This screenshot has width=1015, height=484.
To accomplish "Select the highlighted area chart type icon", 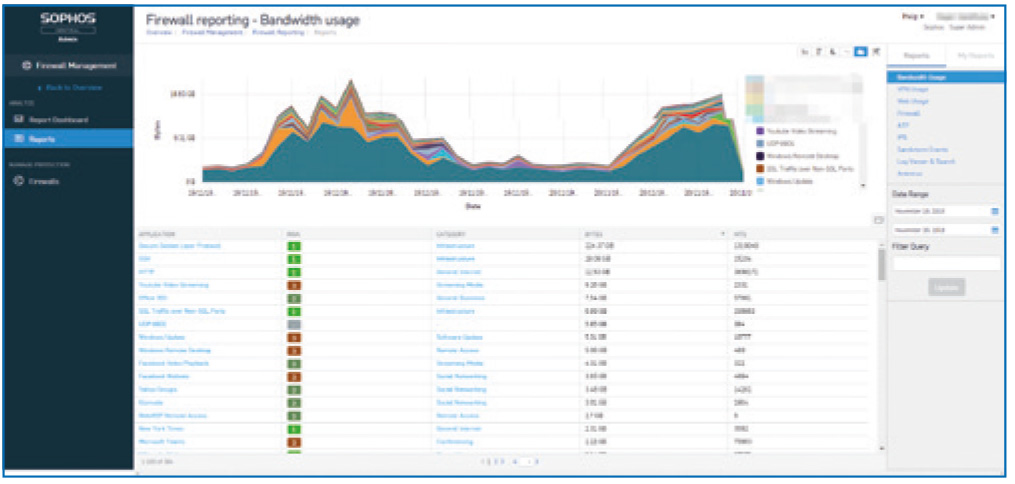I will pos(861,51).
